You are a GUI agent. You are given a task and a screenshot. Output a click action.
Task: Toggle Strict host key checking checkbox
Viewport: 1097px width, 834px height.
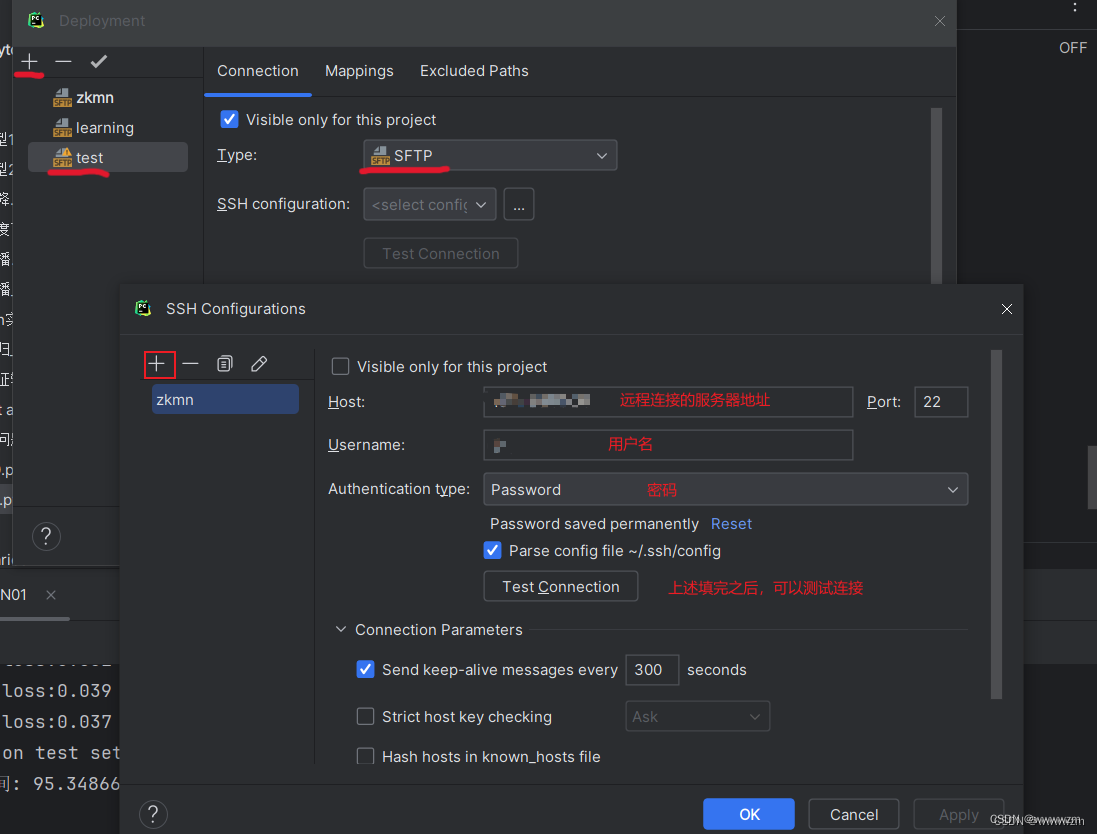click(365, 716)
